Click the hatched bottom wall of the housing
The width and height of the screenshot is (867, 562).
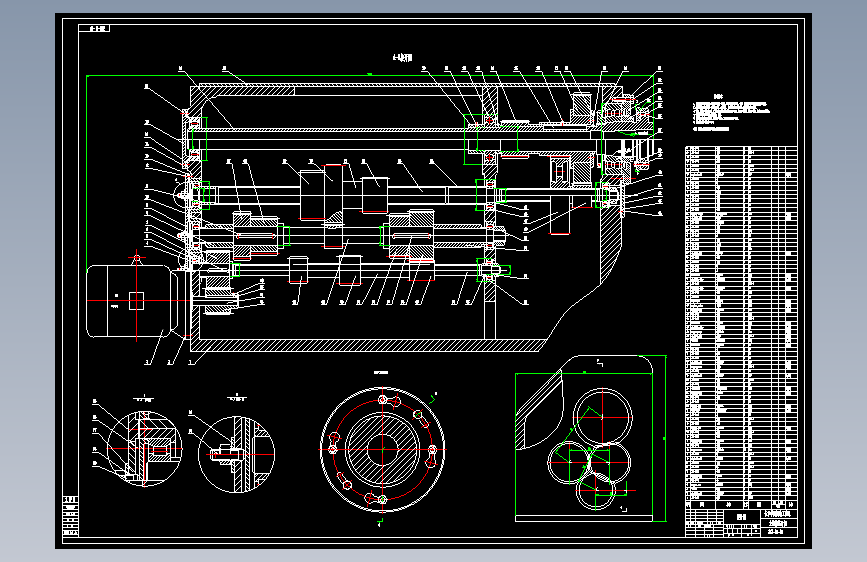tap(368, 345)
